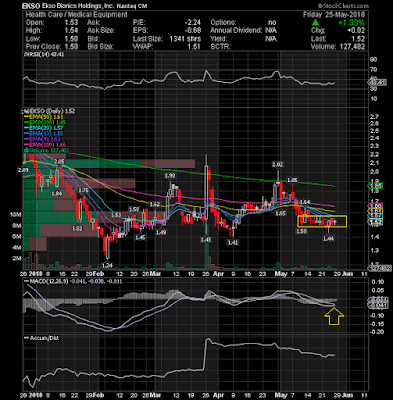The height and width of the screenshot is (400, 393).
Task: Click the StockCharts.com watermark link
Action: (x=343, y=6)
